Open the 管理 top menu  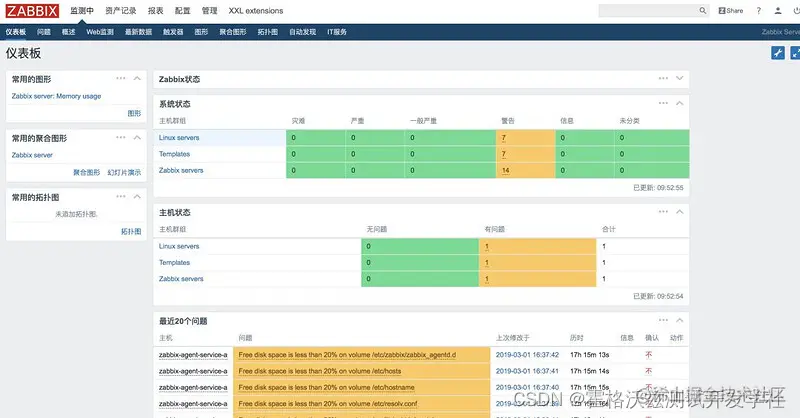(x=209, y=11)
